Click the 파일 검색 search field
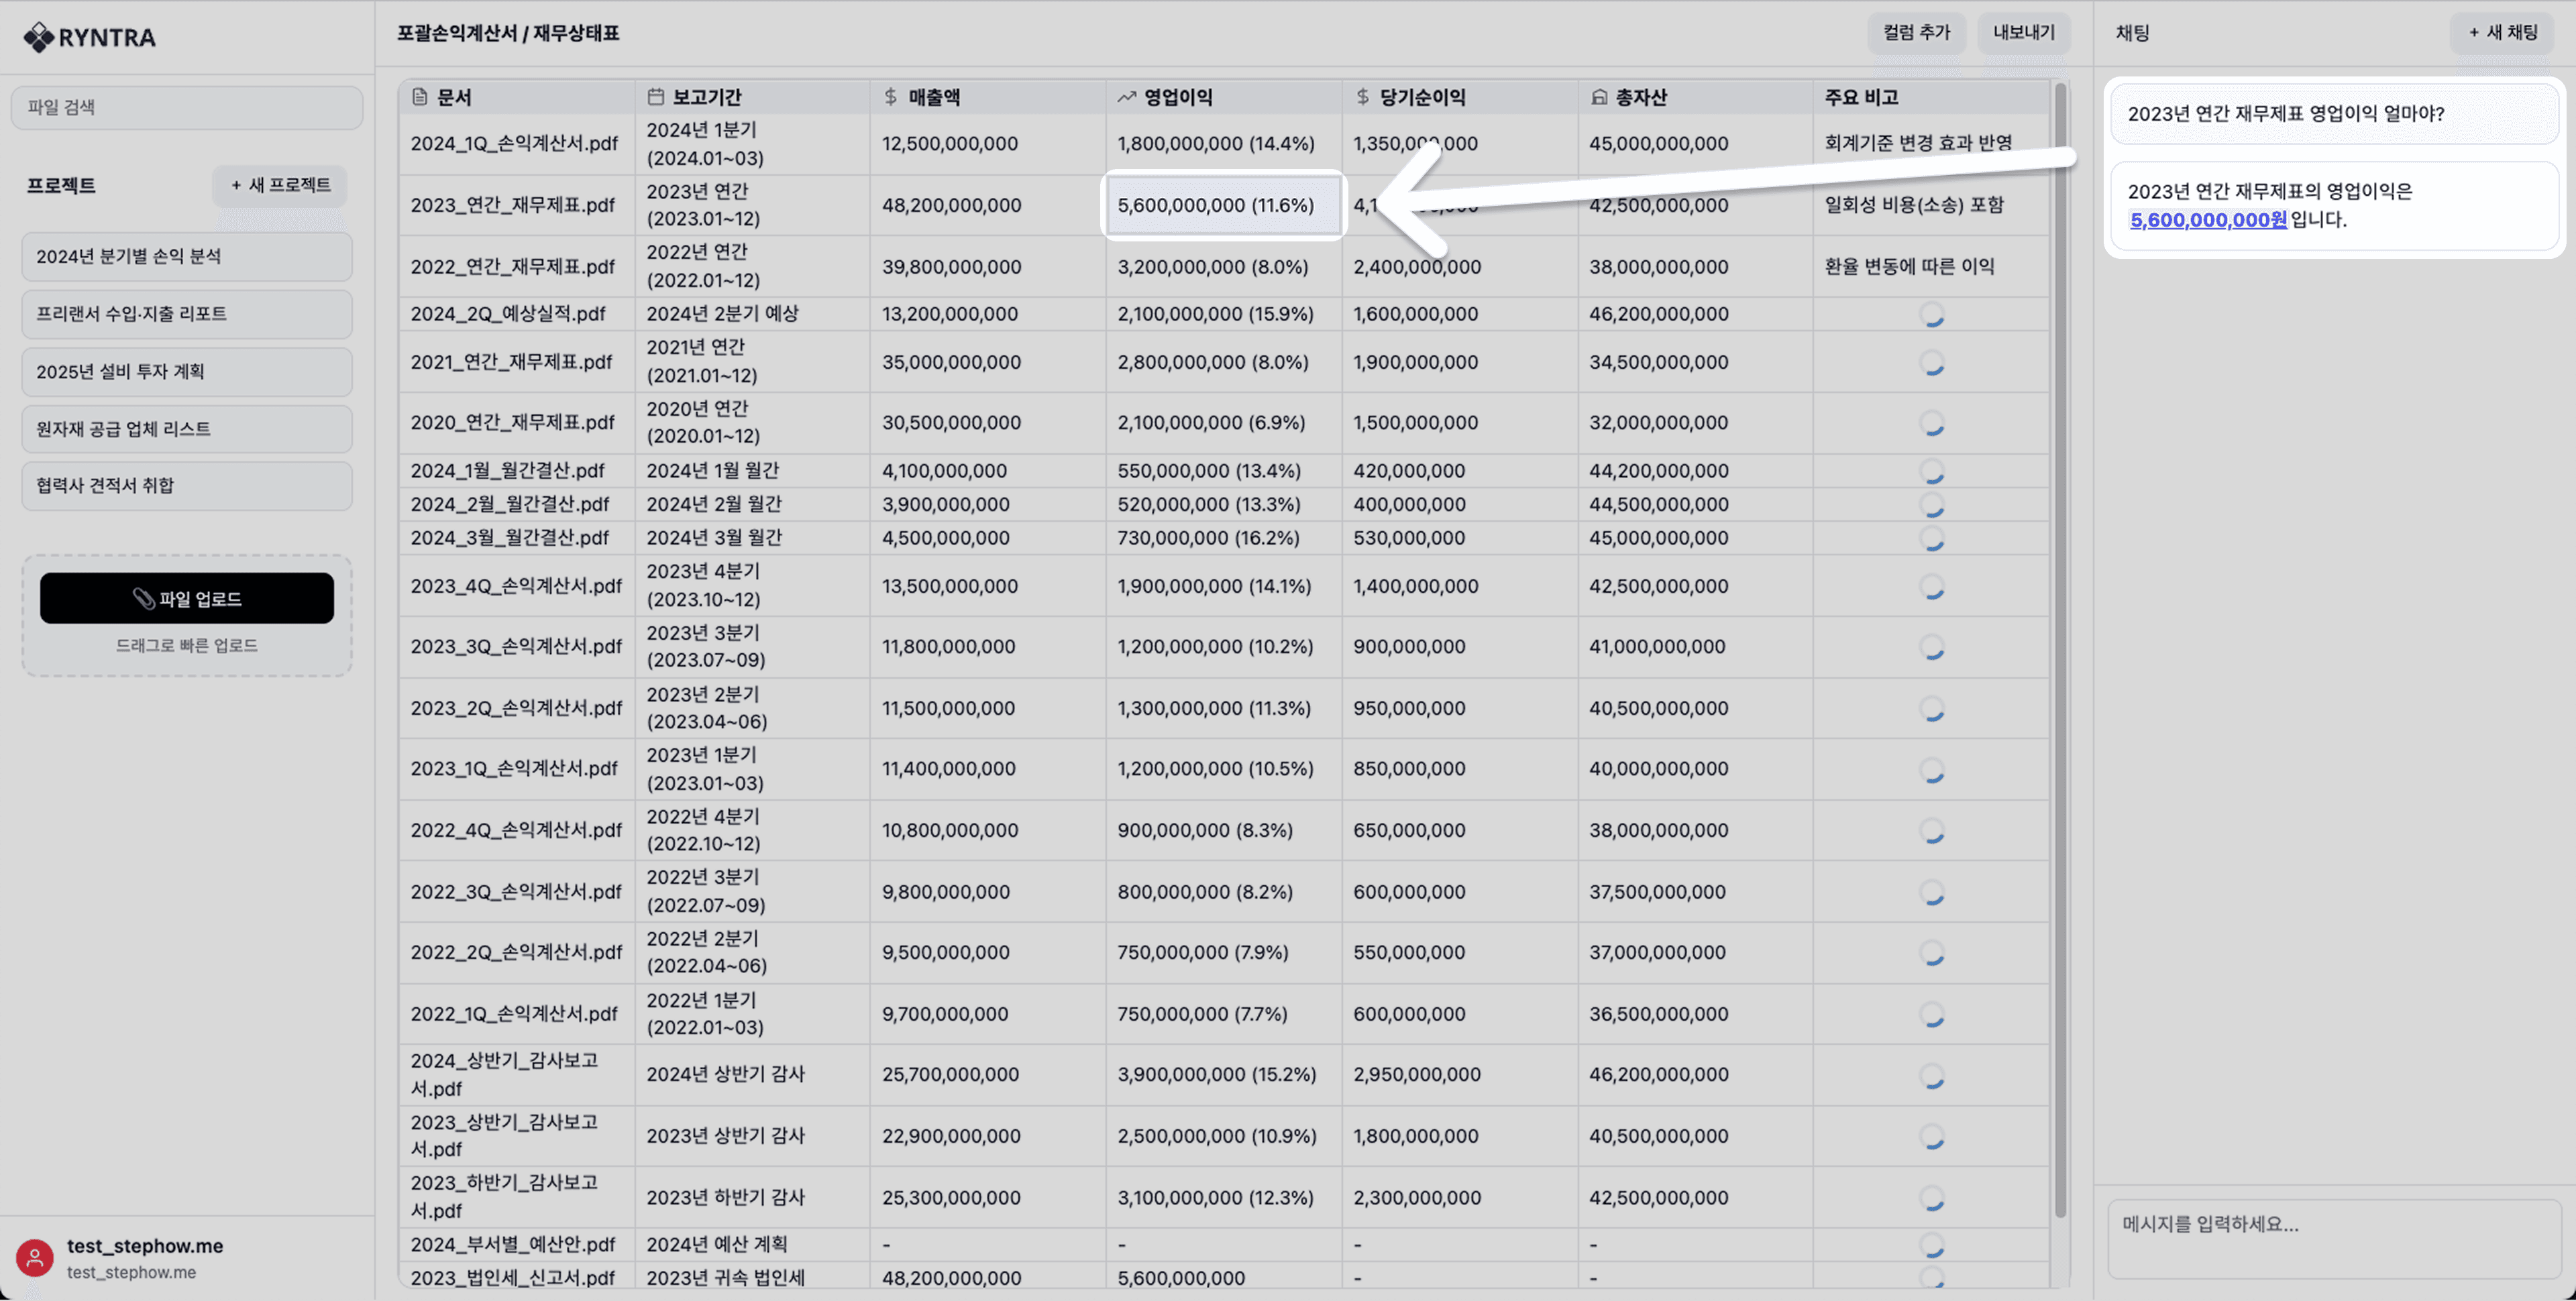The width and height of the screenshot is (2576, 1301). pyautogui.click(x=187, y=107)
